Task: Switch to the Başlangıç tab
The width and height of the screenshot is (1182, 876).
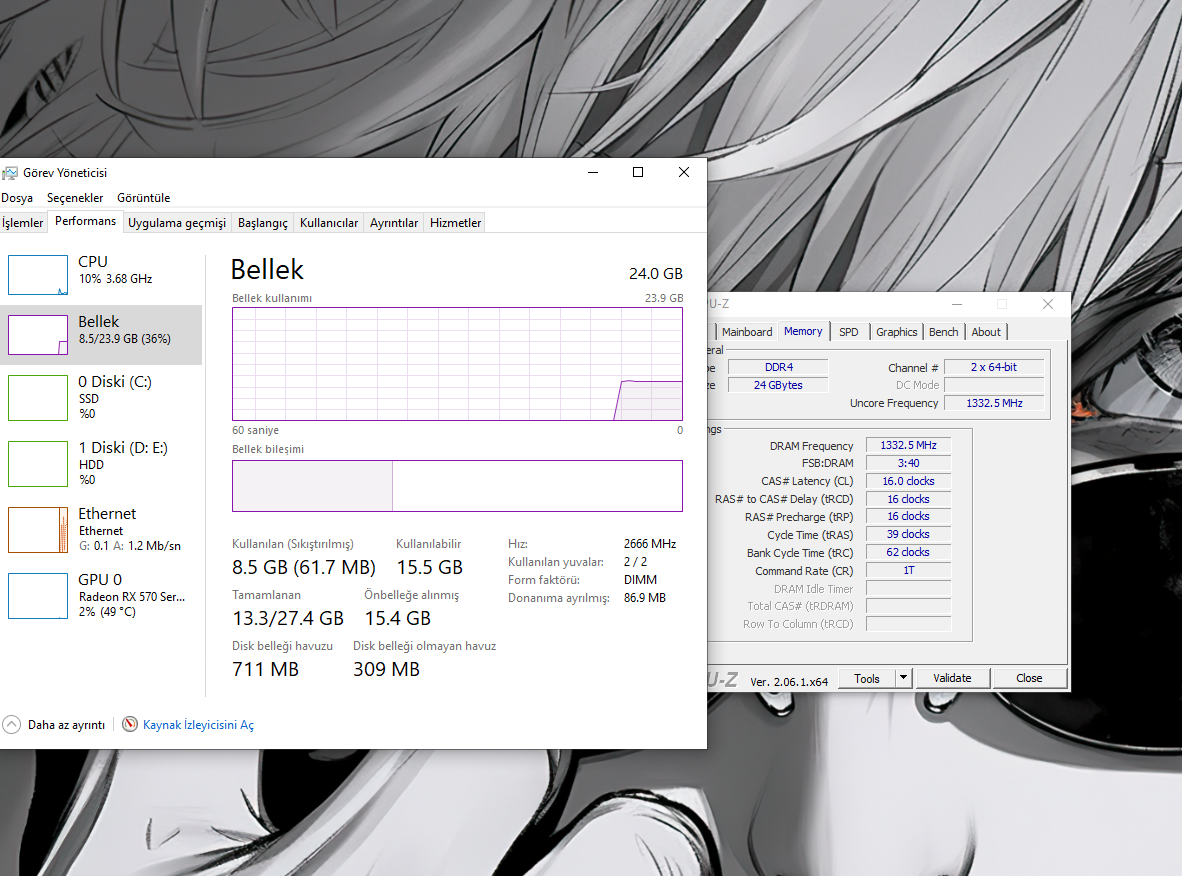Action: pos(262,222)
